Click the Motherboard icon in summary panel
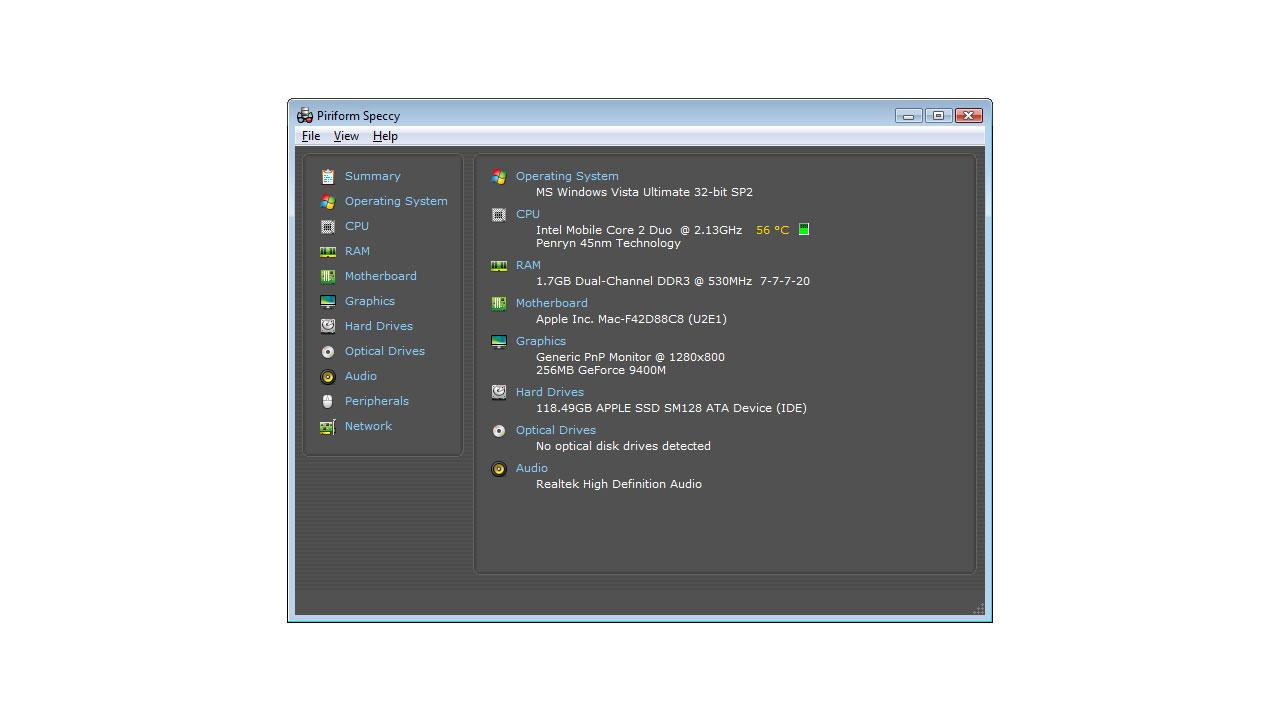The width and height of the screenshot is (1280, 720). click(x=498, y=303)
